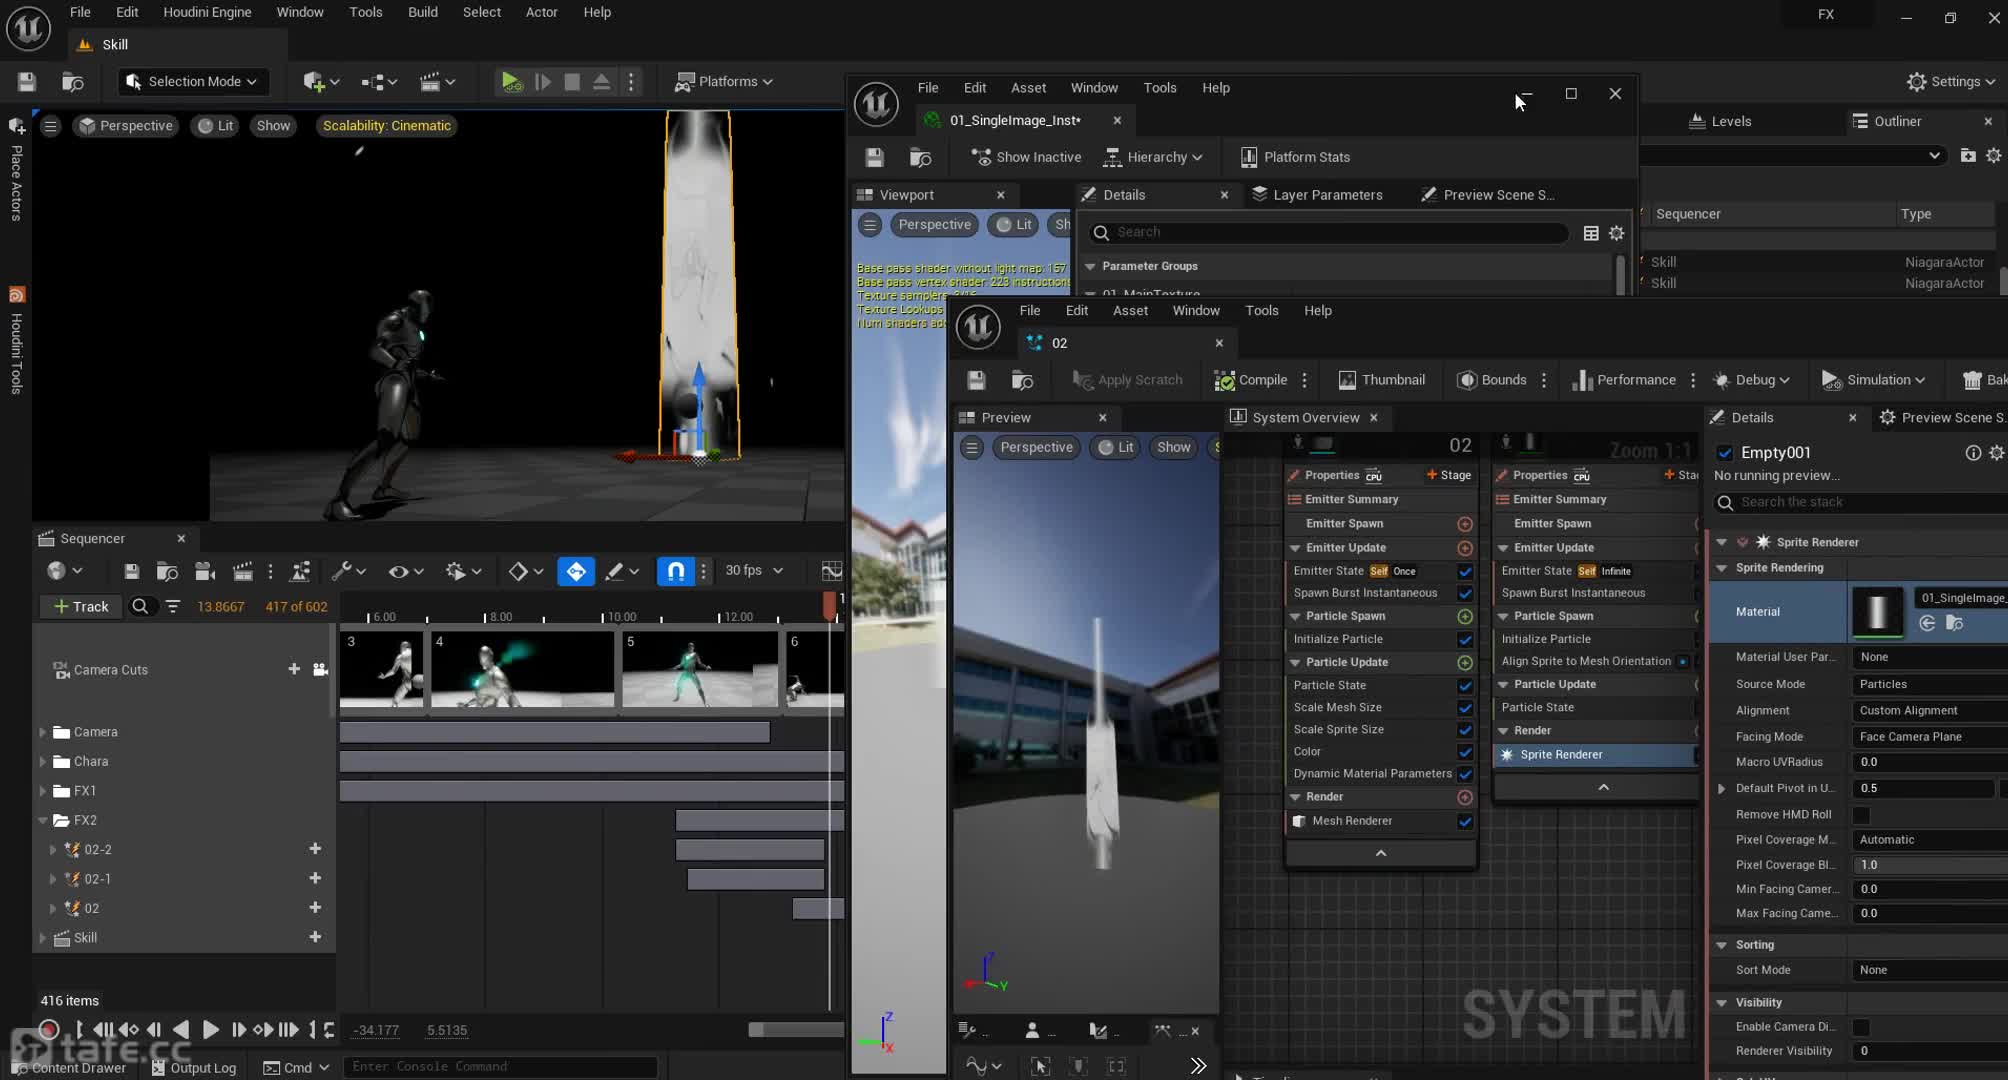Screen dimensions: 2008x1080
Task: Uncheck Empty001 emitter enabled checkbox
Action: [x=1725, y=453]
